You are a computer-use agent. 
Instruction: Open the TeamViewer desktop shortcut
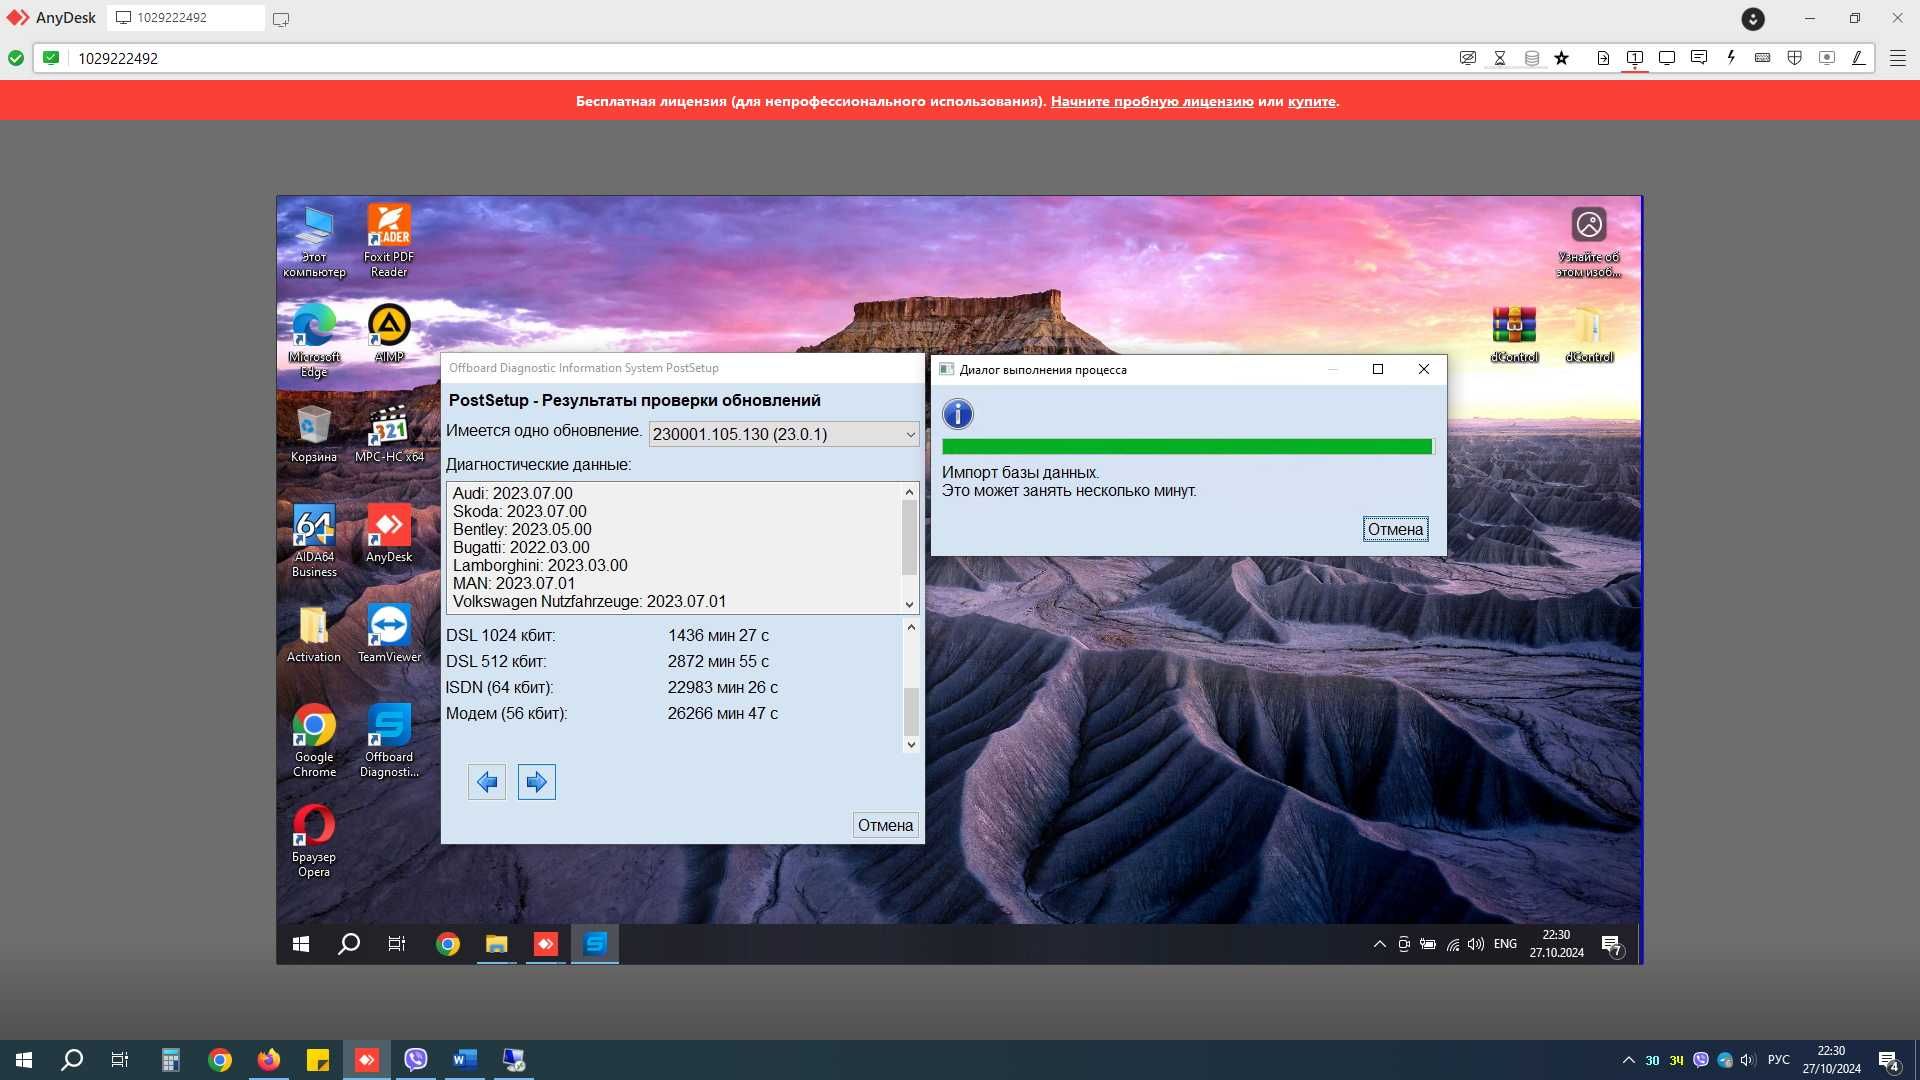pos(389,633)
